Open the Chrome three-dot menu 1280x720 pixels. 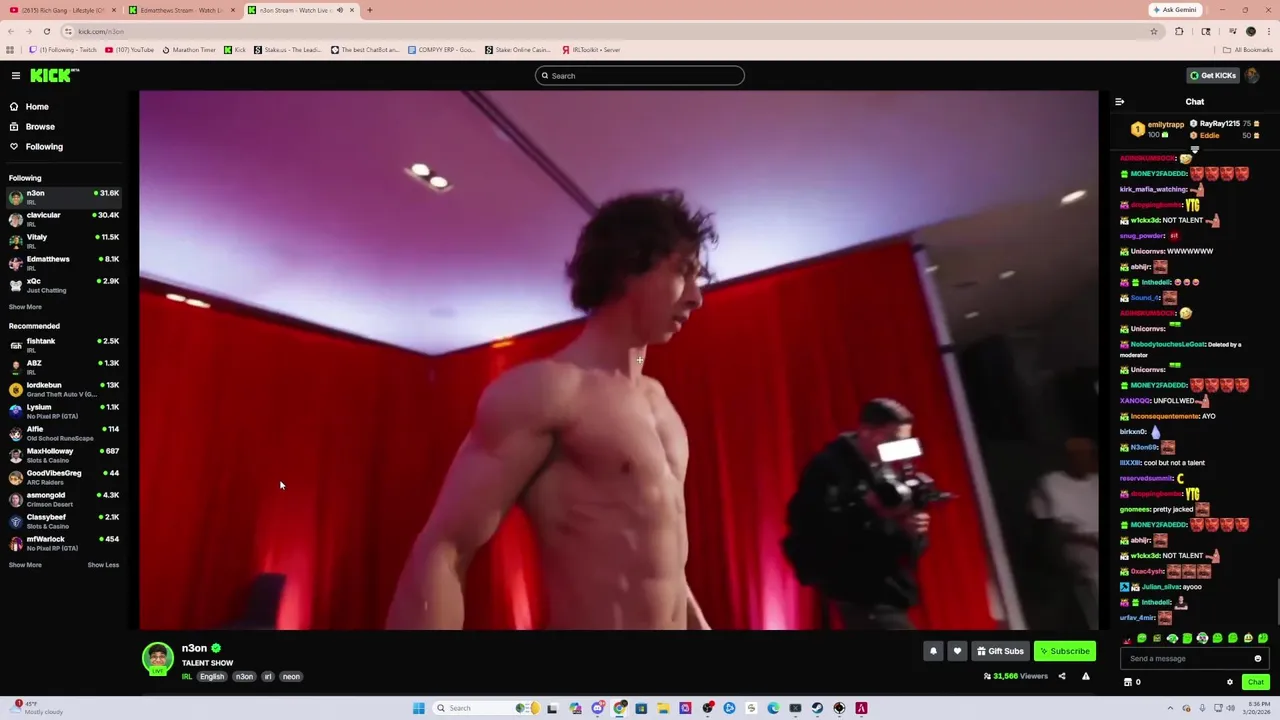[x=1268, y=31]
